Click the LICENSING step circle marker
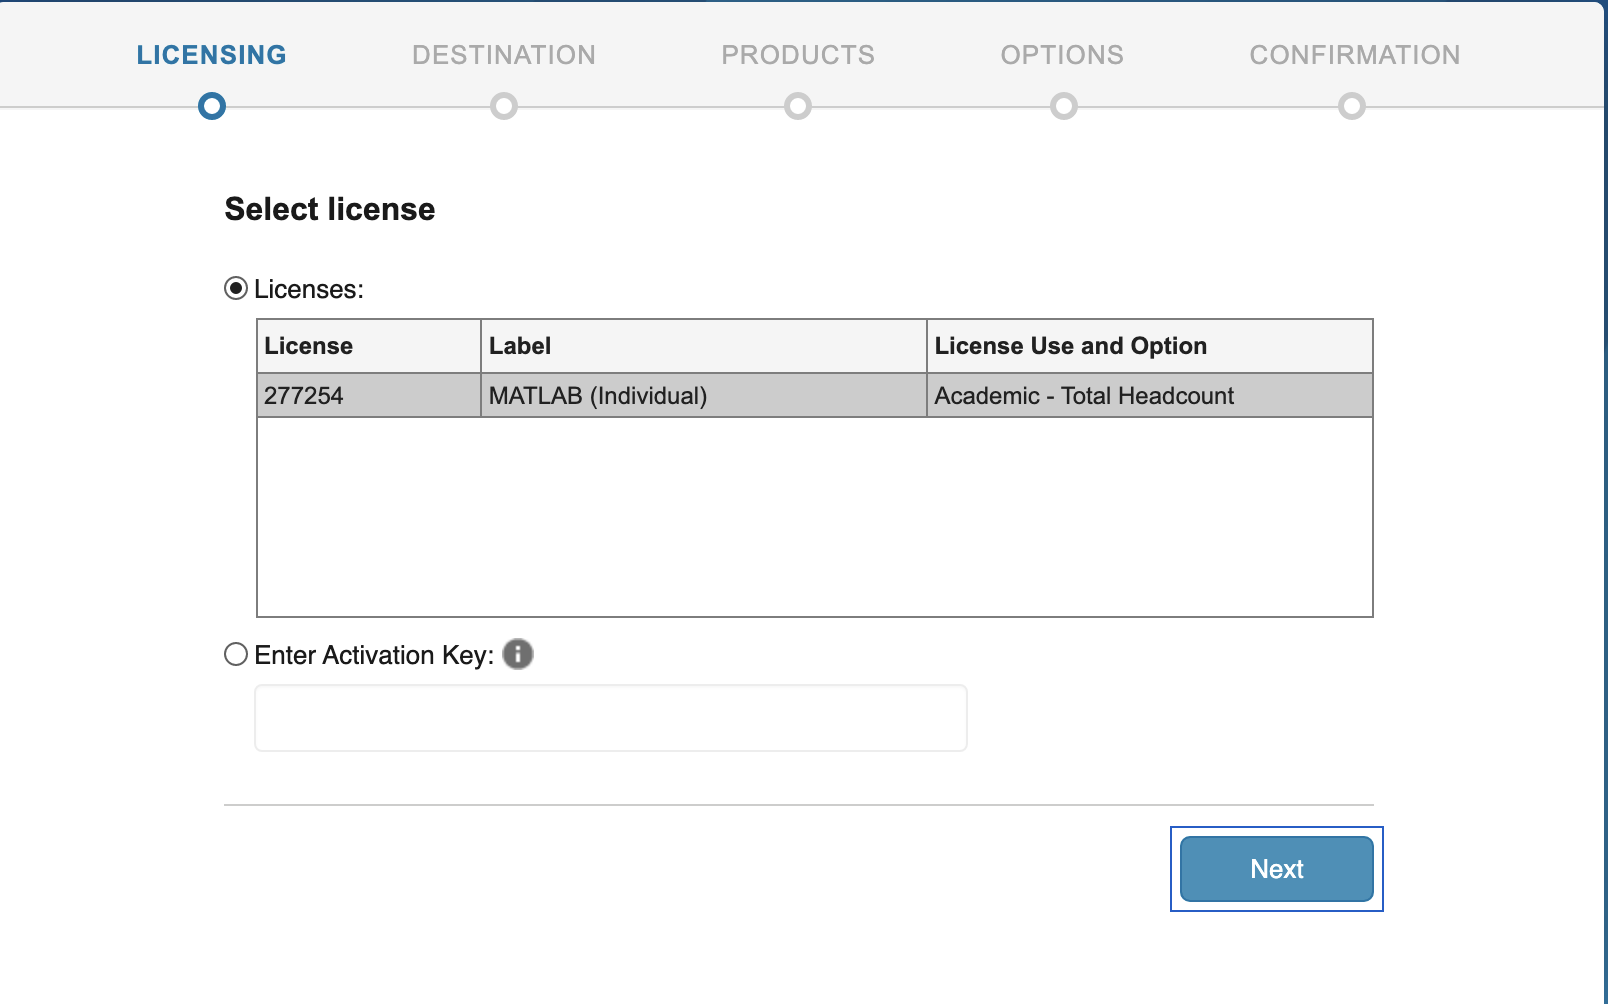This screenshot has width=1608, height=1004. coord(212,106)
